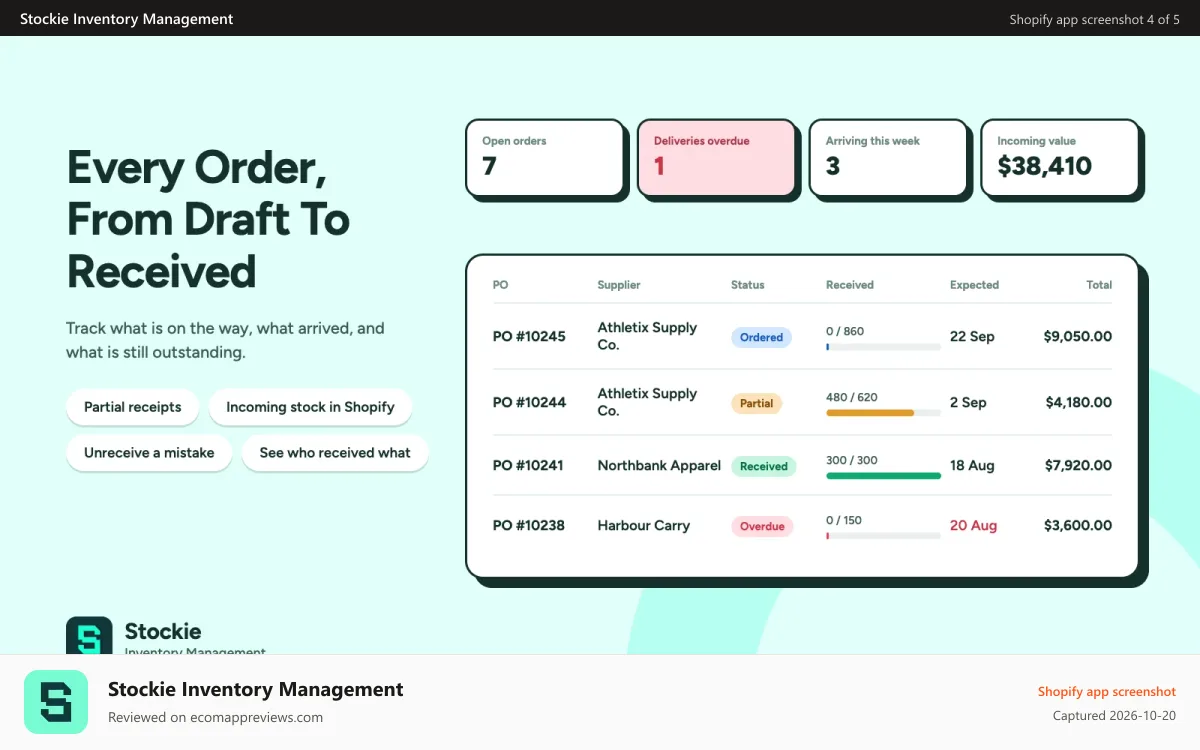
Task: Select the Partial receipts pill
Action: [x=133, y=407]
